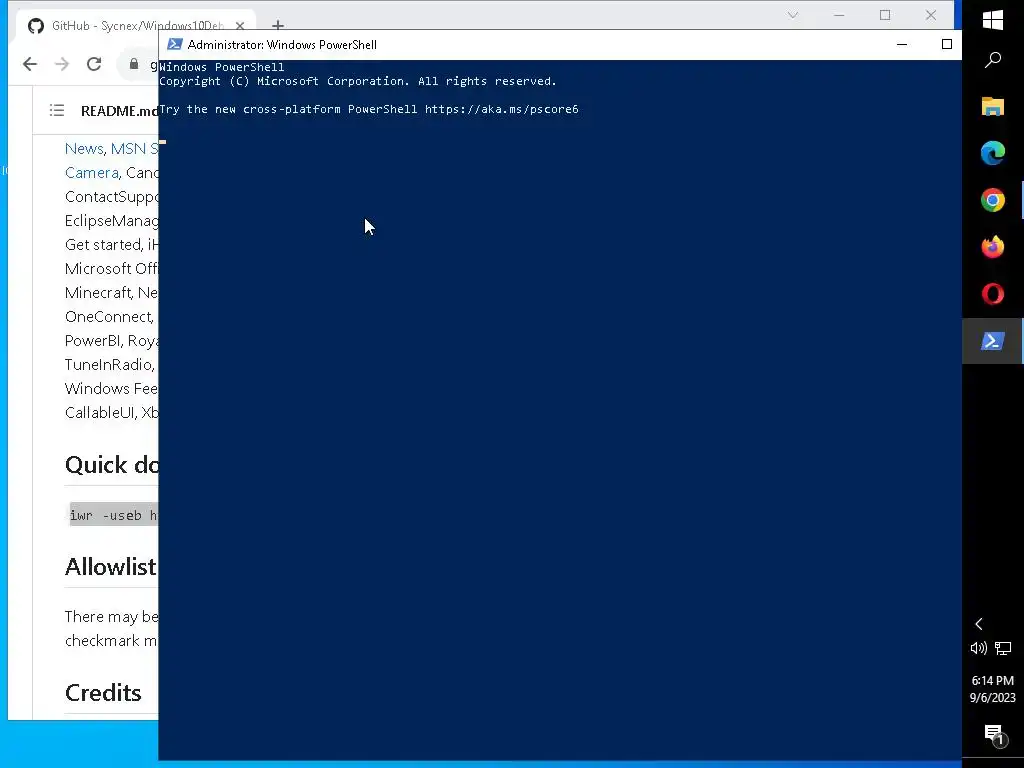1024x768 pixels.
Task: Reload the Chrome page
Action: (94, 64)
